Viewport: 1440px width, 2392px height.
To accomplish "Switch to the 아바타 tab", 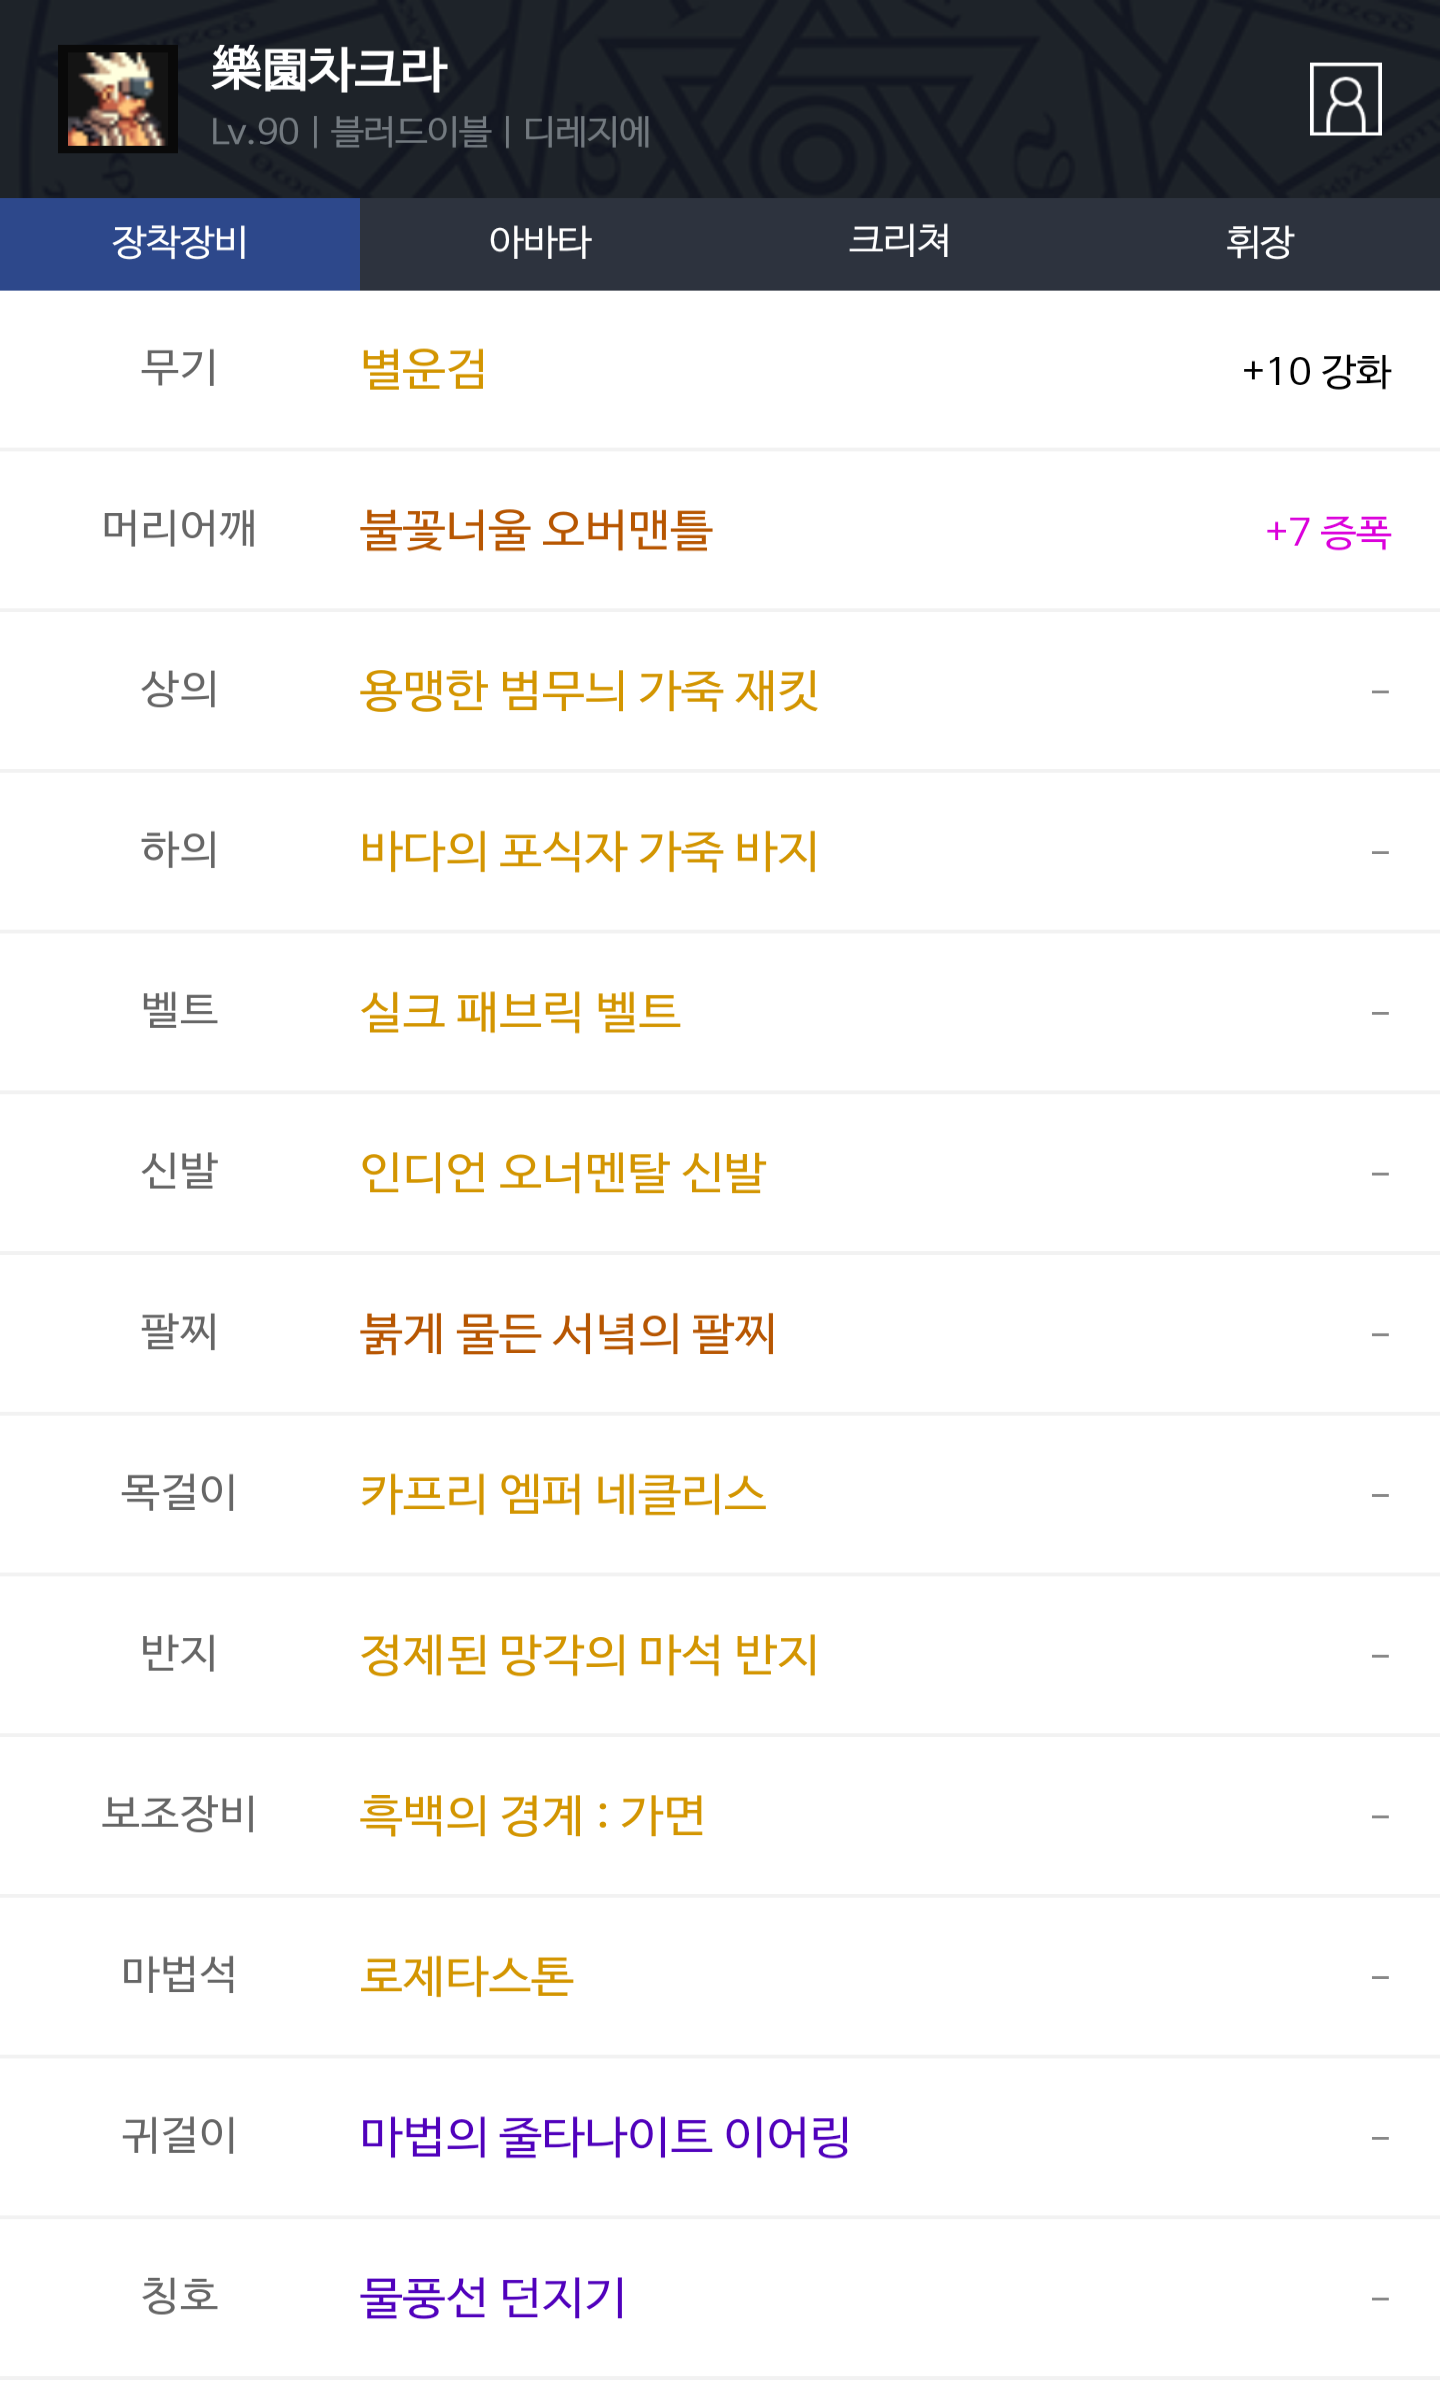I will coord(540,243).
